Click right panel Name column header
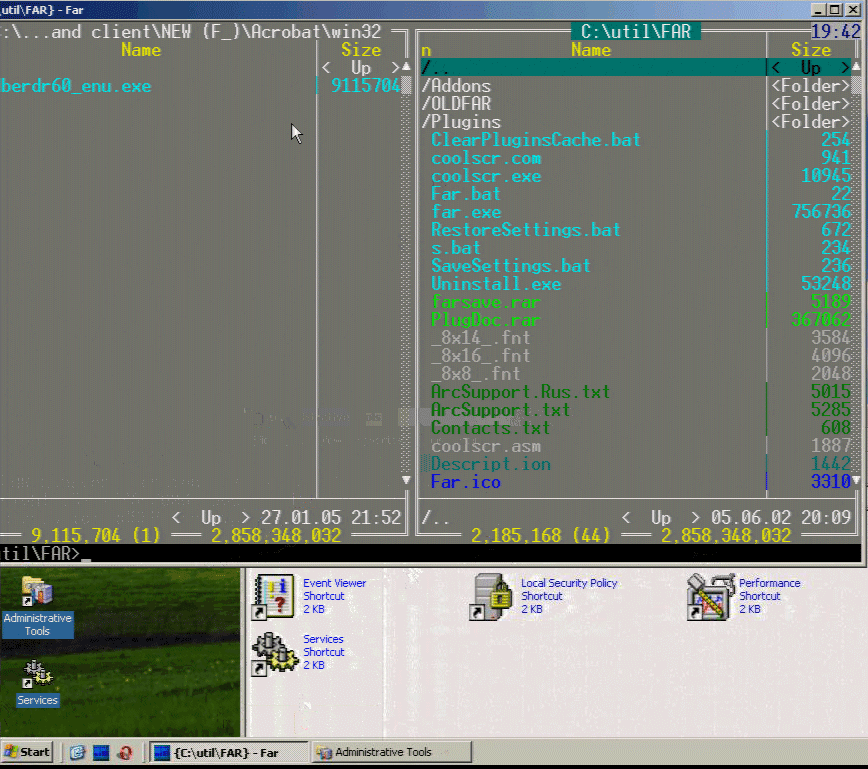This screenshot has width=868, height=769. click(x=591, y=50)
